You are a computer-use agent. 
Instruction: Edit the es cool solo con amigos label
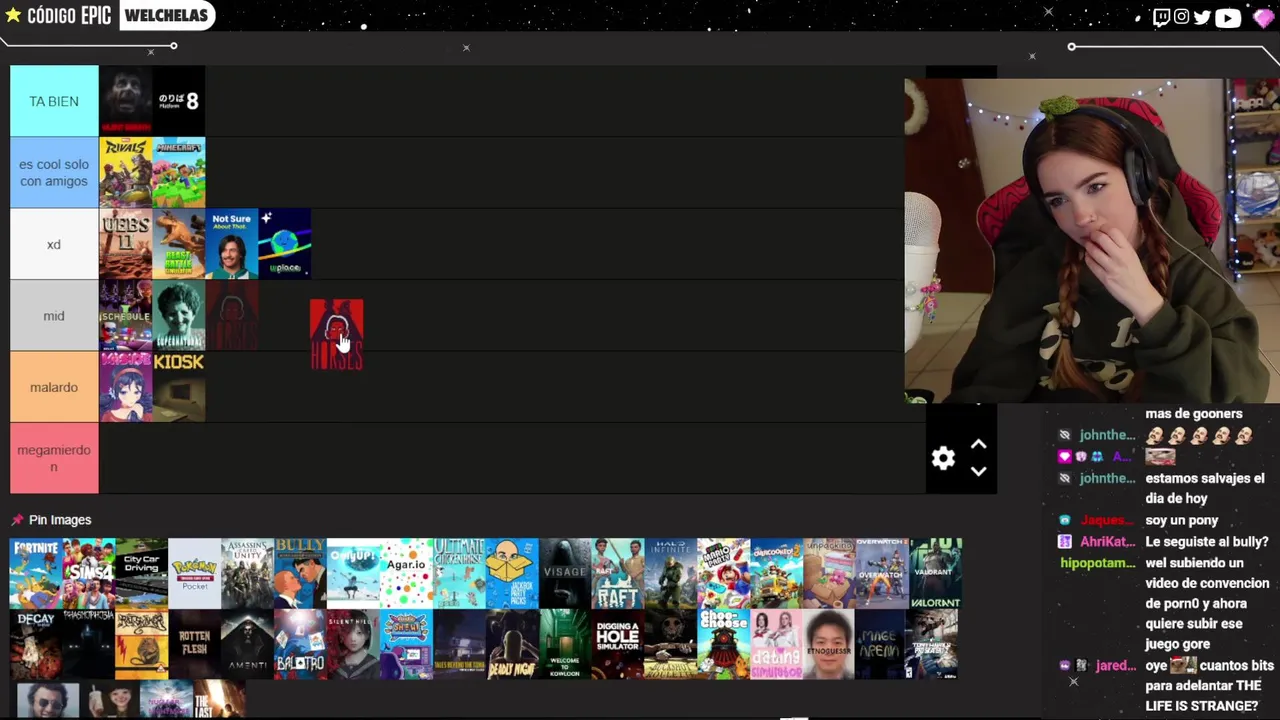[54, 173]
